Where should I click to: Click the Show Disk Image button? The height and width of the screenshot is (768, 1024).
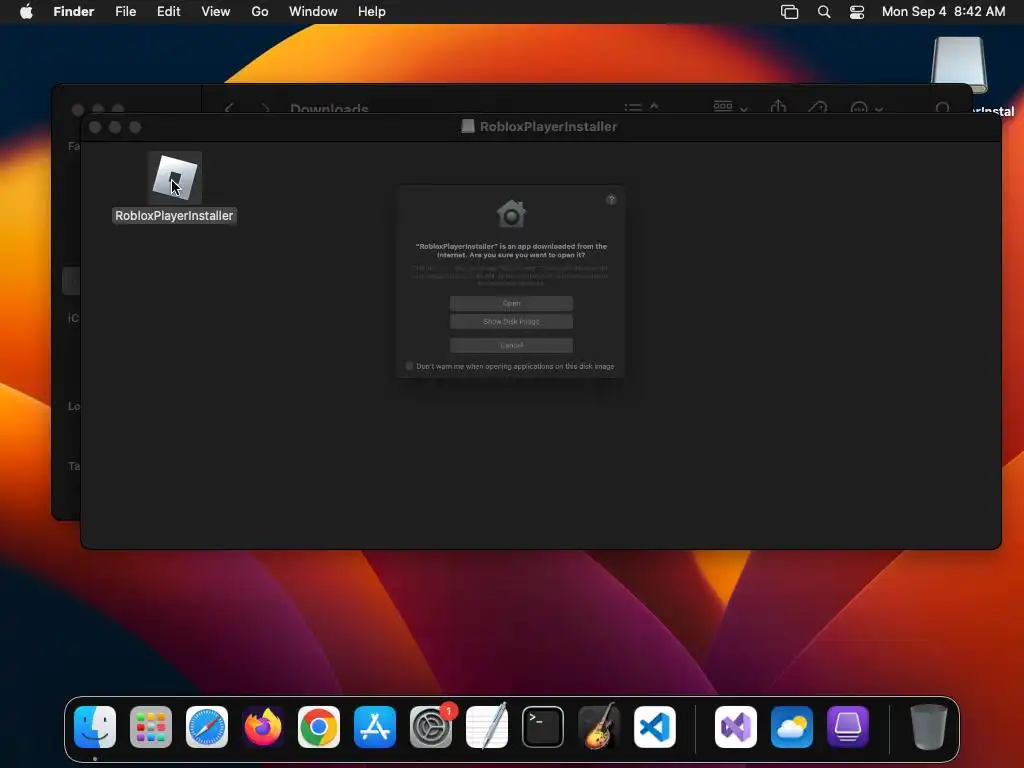pyautogui.click(x=511, y=321)
